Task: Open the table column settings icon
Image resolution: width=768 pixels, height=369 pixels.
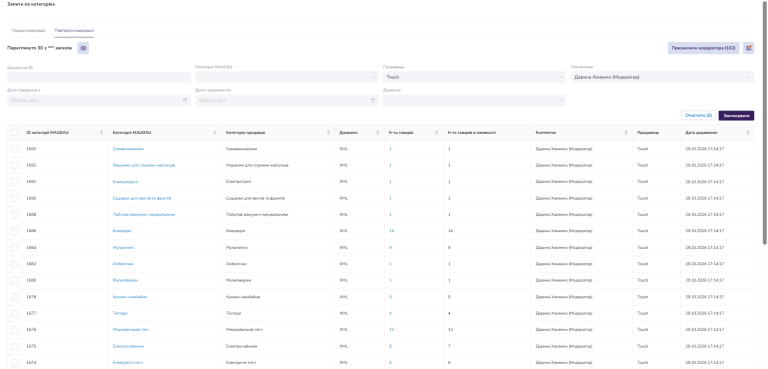Action: pyautogui.click(x=748, y=48)
